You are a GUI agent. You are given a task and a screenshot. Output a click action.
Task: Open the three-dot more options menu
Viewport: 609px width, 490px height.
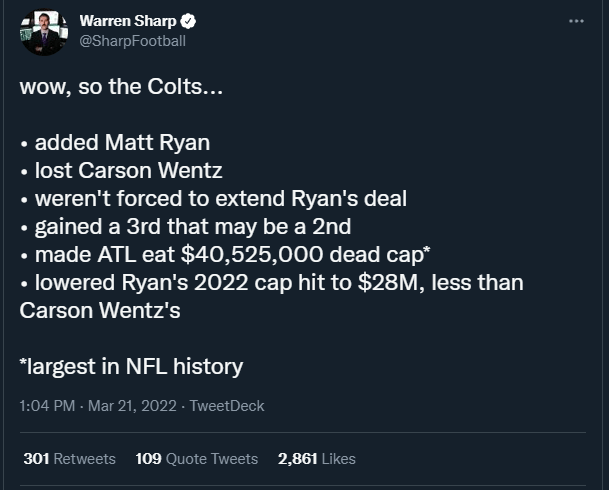[575, 21]
